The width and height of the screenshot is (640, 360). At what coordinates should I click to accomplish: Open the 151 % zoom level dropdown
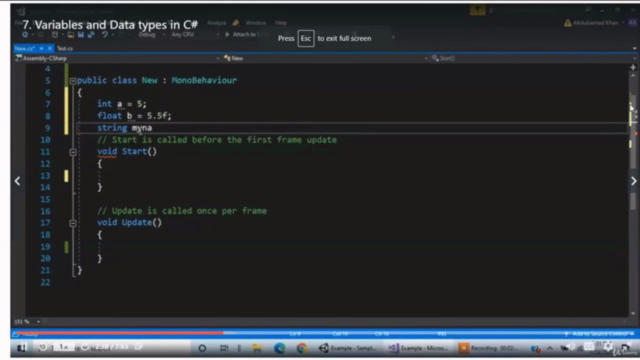28,322
